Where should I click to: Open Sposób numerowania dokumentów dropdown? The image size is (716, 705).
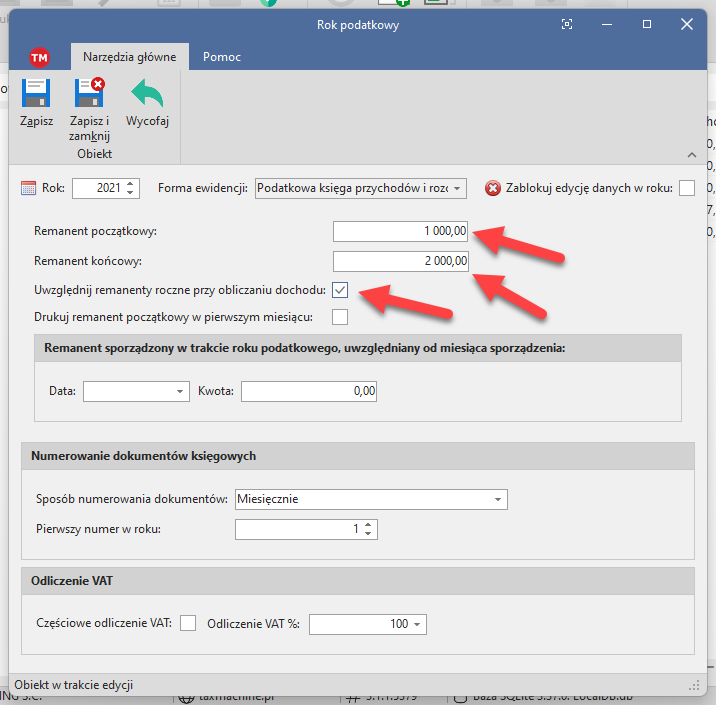(497, 499)
